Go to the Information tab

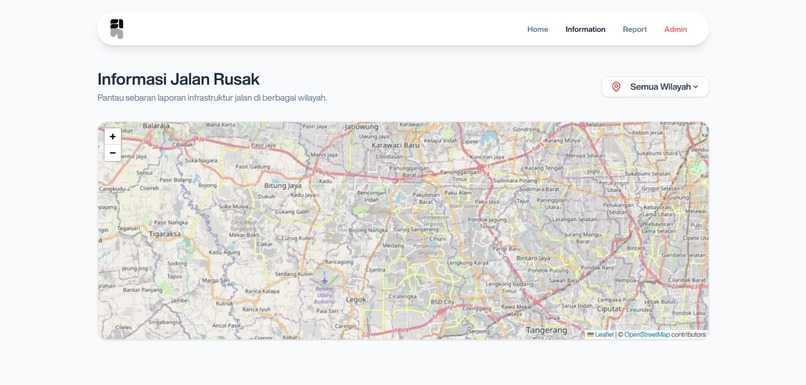point(585,29)
